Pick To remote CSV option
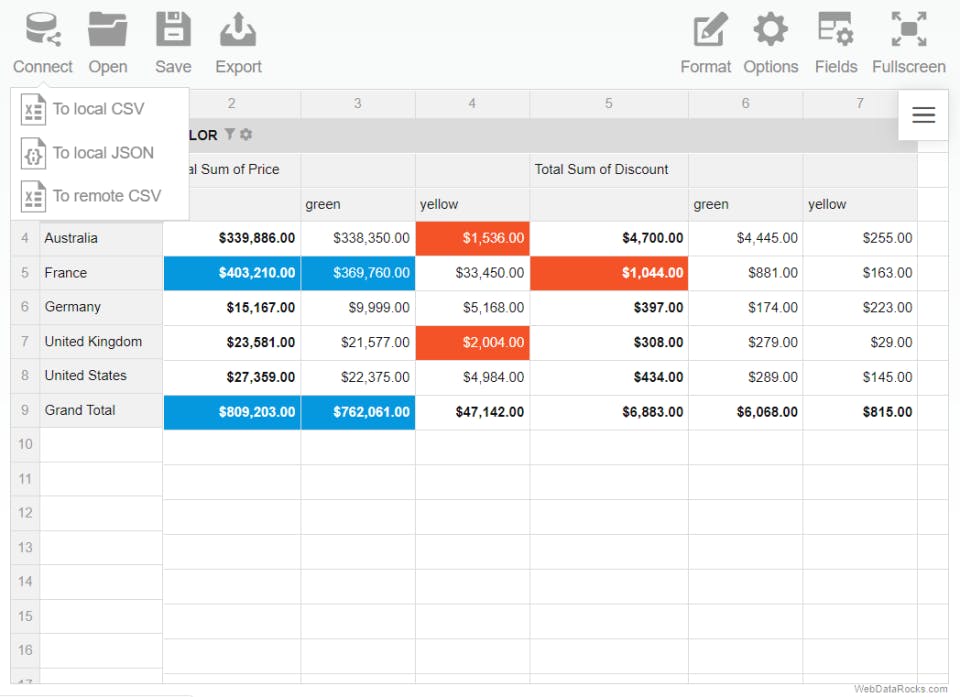This screenshot has height=697, width=960. (x=104, y=196)
